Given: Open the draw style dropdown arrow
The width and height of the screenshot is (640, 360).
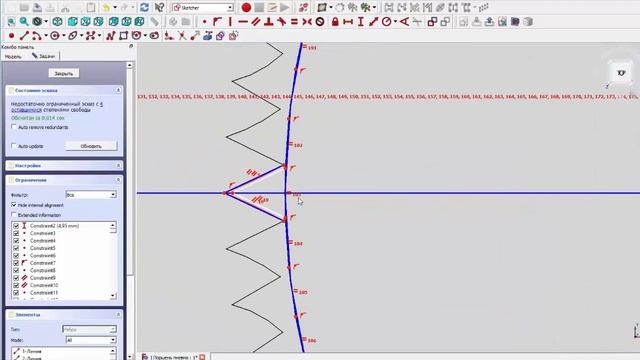Looking at the screenshot, I should (46, 22).
